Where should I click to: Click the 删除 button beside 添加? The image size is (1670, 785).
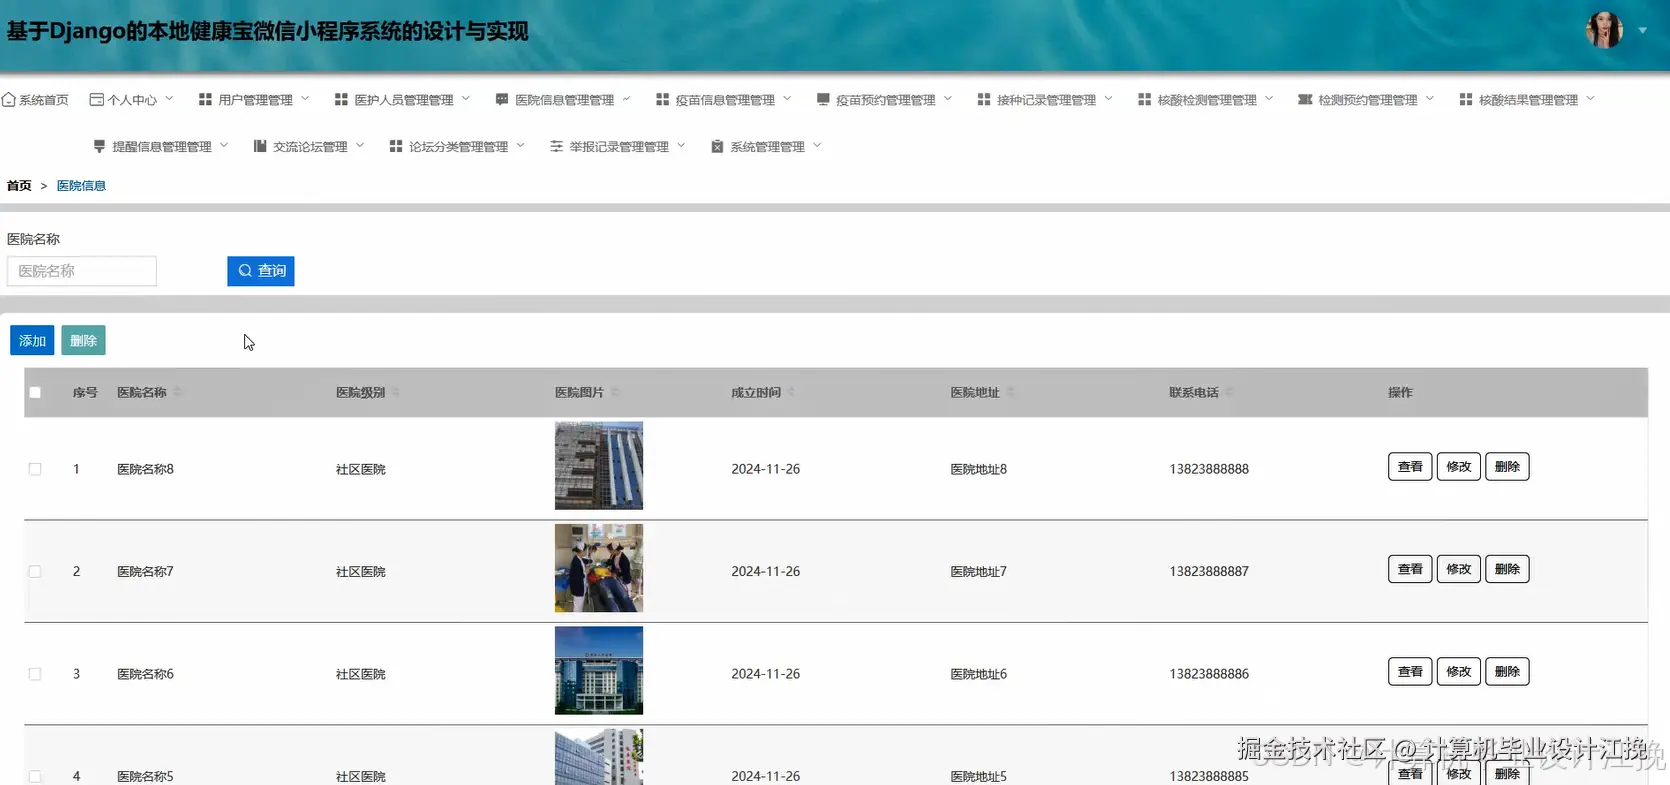click(83, 341)
